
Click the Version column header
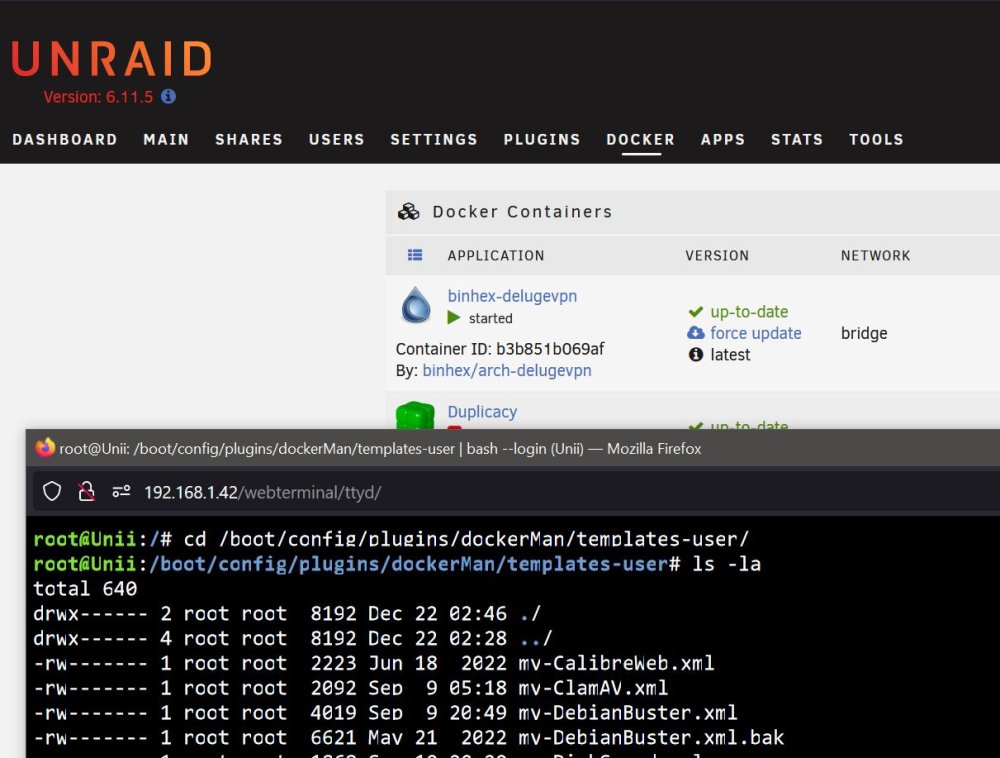pyautogui.click(x=717, y=256)
